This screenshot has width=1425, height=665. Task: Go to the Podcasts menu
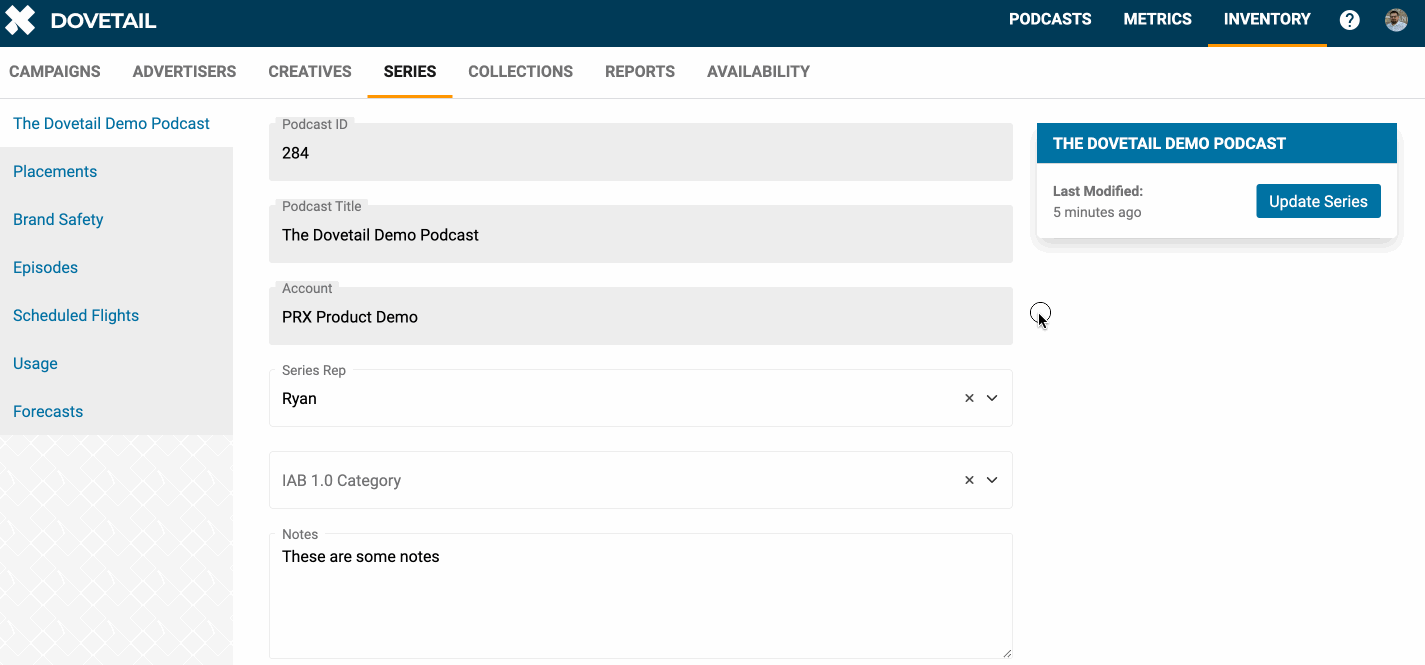tap(1050, 19)
